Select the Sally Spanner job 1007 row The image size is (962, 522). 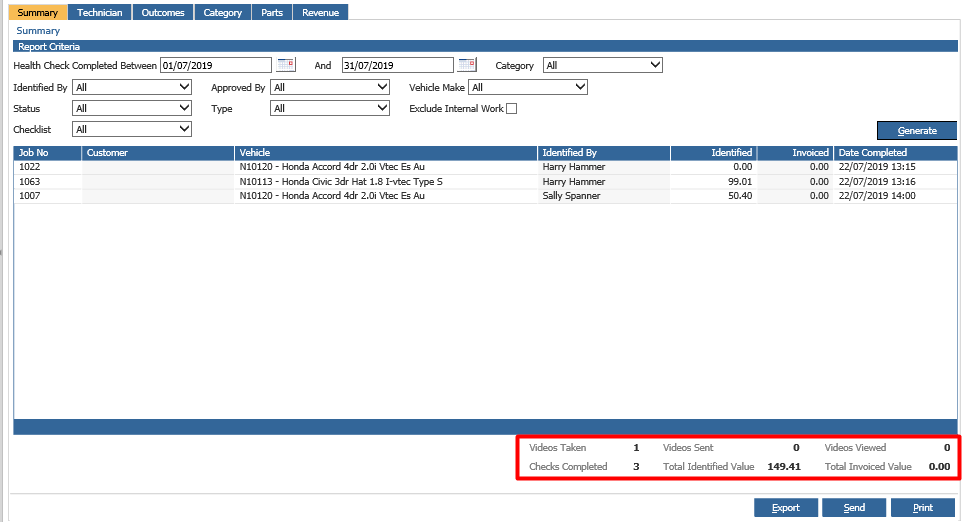tap(340, 196)
